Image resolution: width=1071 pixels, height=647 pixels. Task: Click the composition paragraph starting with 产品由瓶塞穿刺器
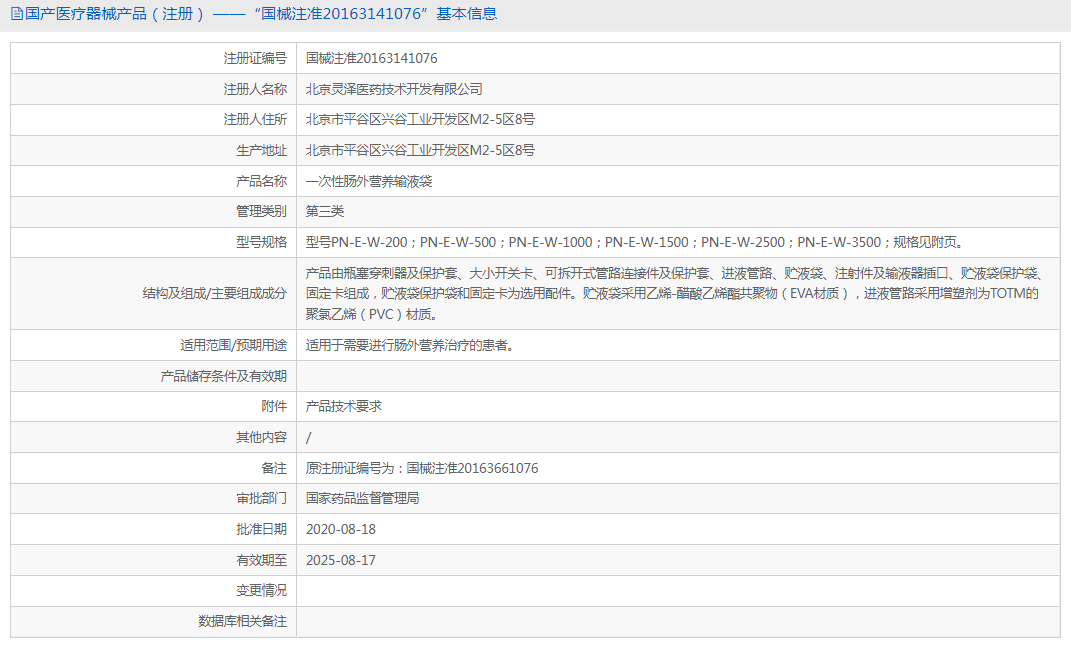675,294
